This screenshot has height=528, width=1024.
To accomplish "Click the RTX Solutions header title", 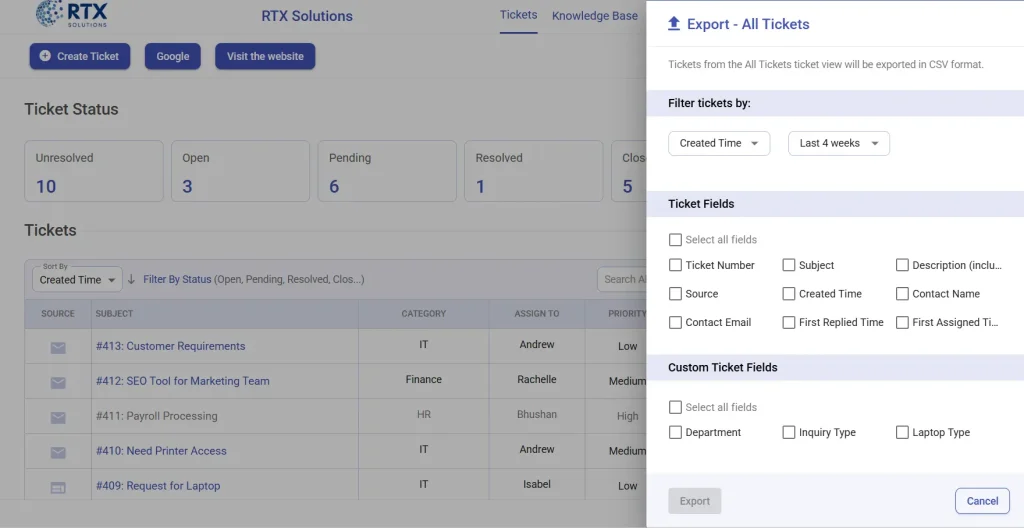I will (x=307, y=16).
